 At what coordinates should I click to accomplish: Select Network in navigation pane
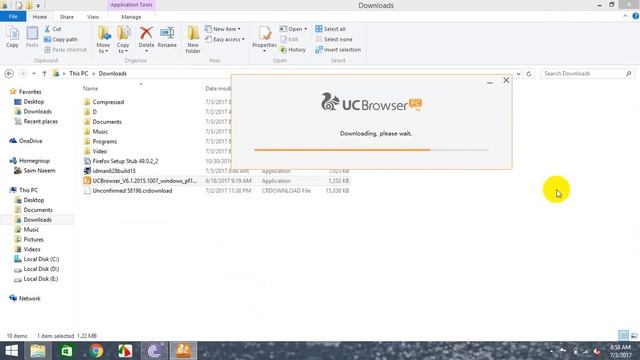[29, 298]
